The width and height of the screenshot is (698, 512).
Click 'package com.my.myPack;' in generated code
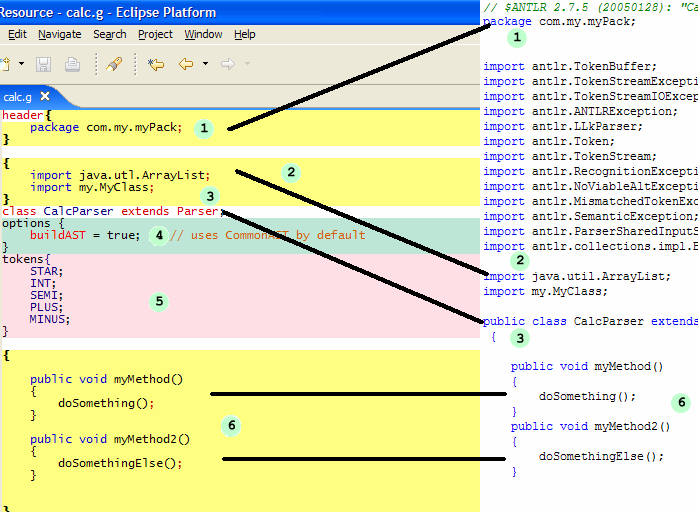pyautogui.click(x=560, y=21)
